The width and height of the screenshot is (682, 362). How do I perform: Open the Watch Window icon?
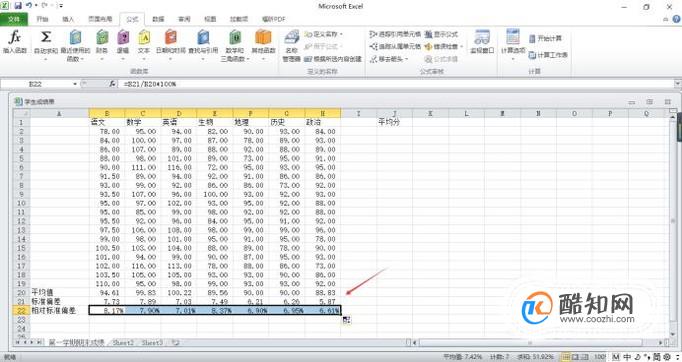point(482,42)
